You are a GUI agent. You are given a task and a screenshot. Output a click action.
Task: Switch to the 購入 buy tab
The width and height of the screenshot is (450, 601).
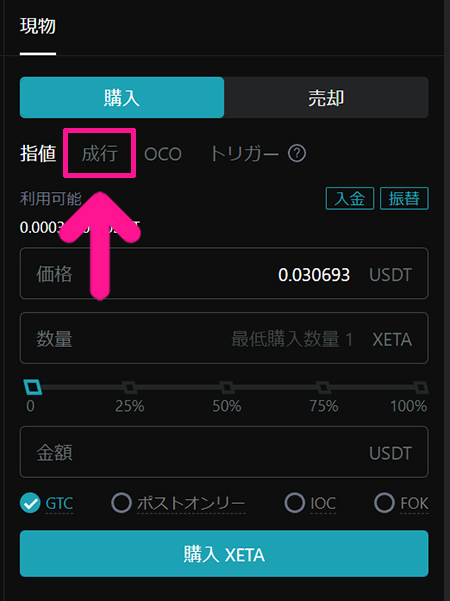coord(122,97)
